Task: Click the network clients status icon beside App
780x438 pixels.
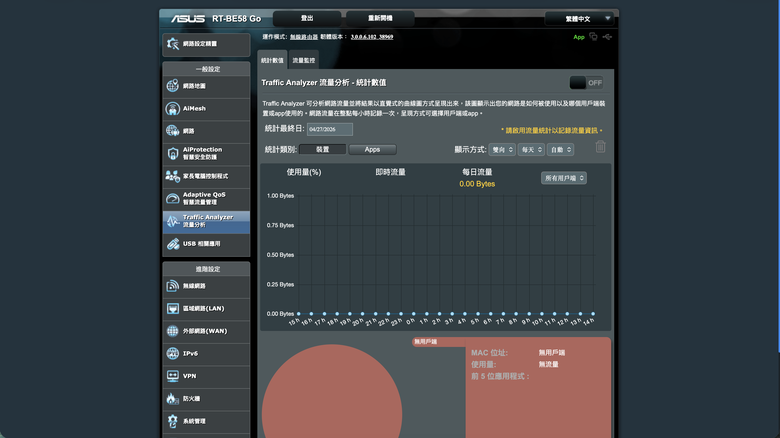Action: point(593,37)
